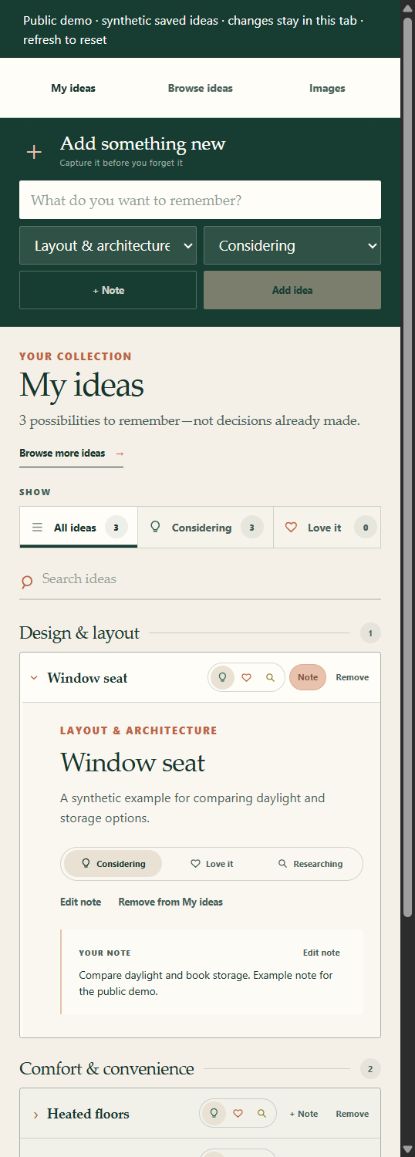
Task: Click the lightbulb icon in the Heated floors row
Action: tap(214, 1113)
